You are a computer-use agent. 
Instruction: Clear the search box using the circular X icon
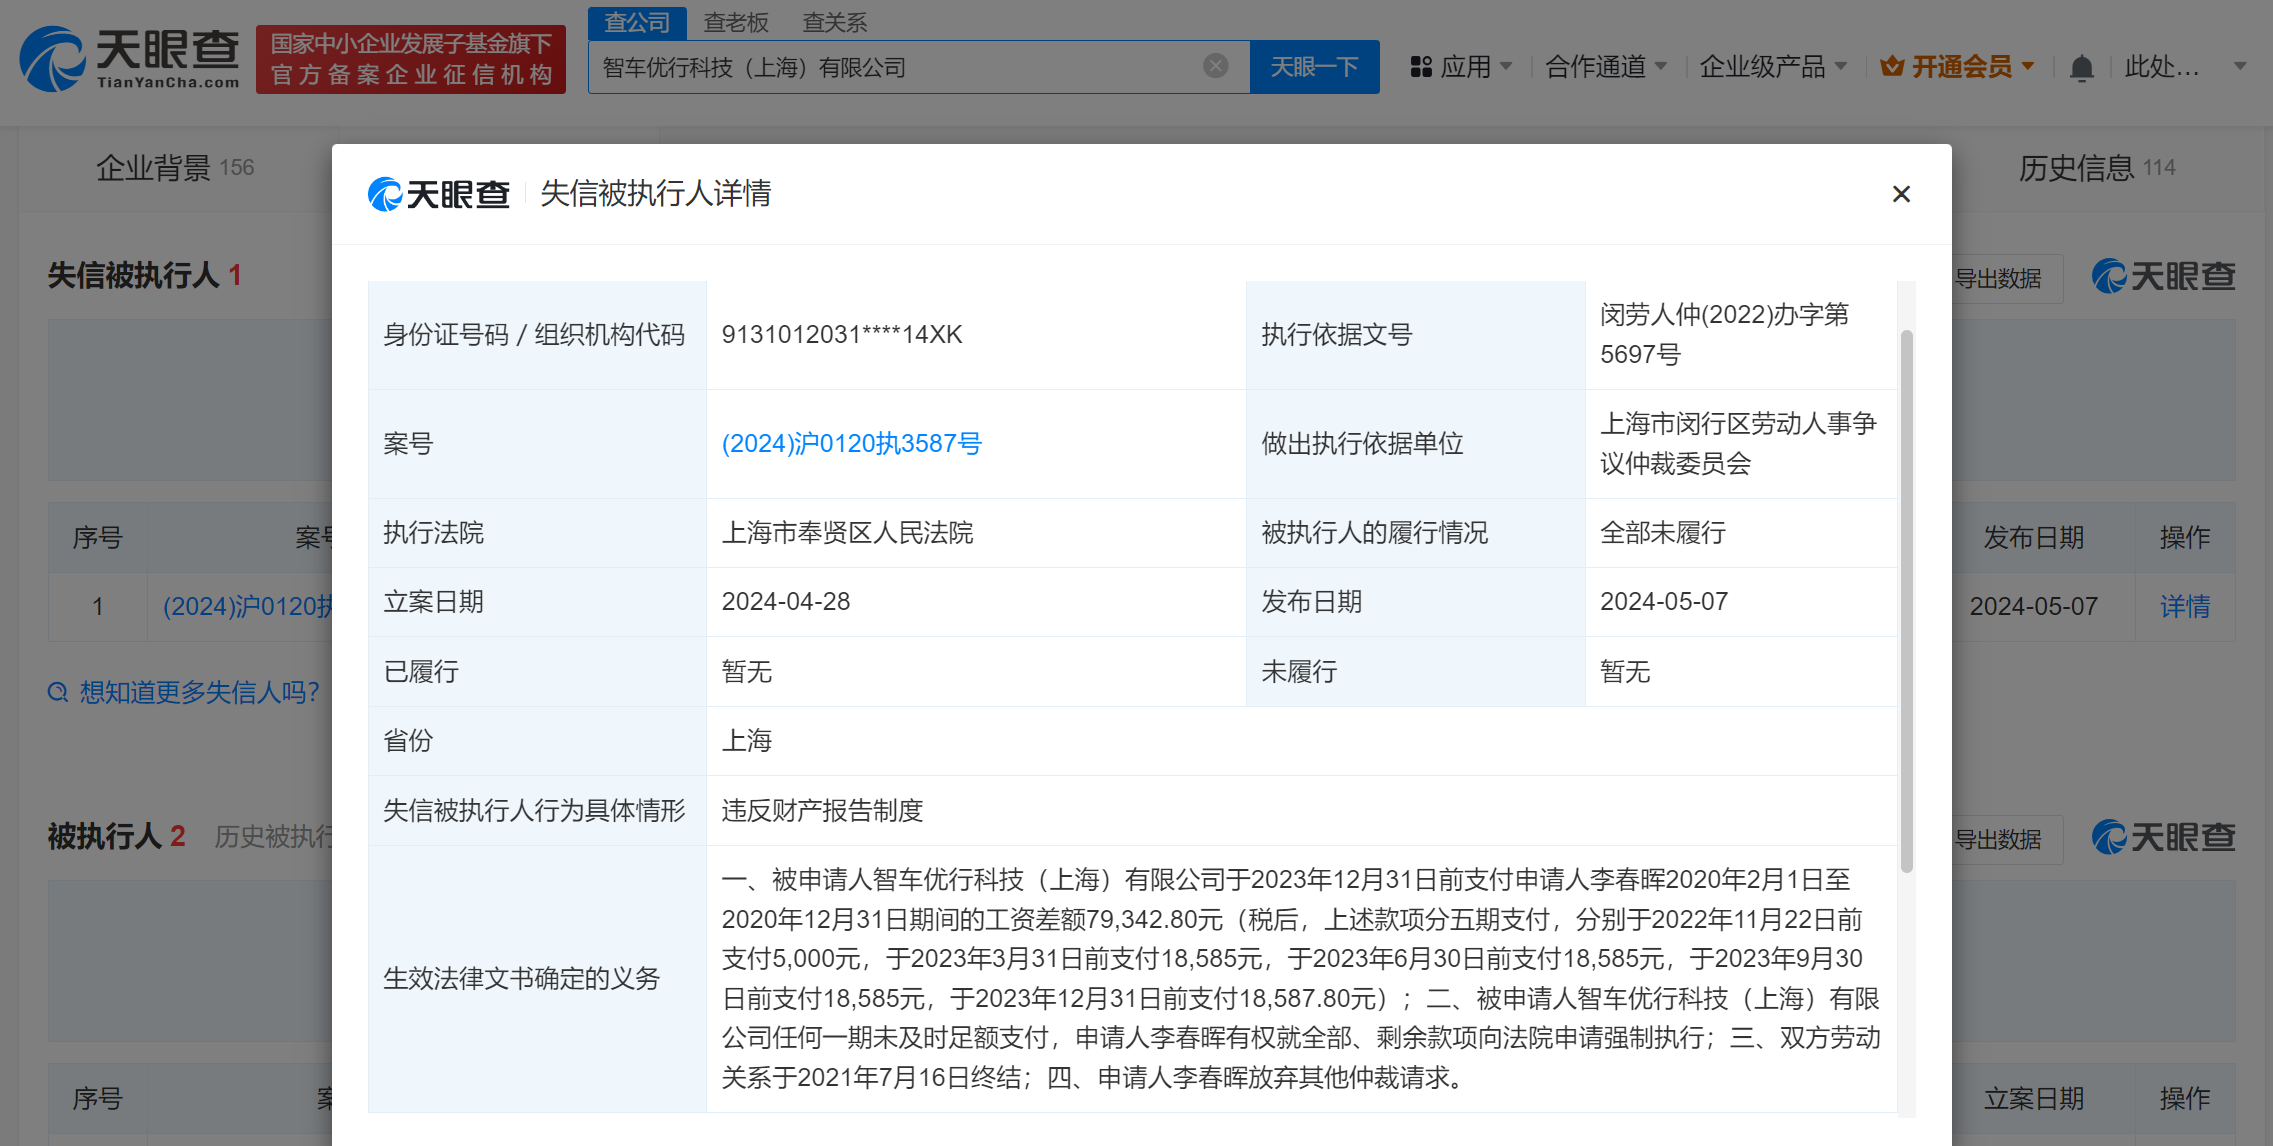(1214, 66)
